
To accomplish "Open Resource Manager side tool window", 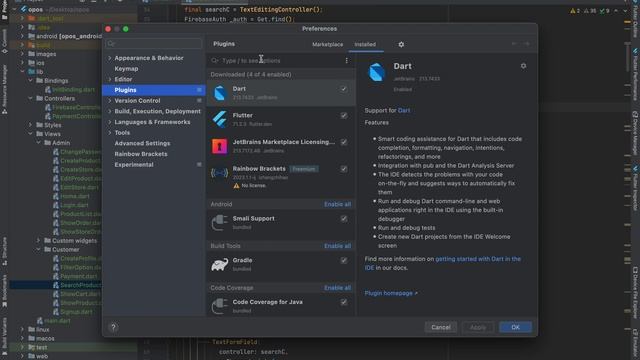I will [4, 88].
